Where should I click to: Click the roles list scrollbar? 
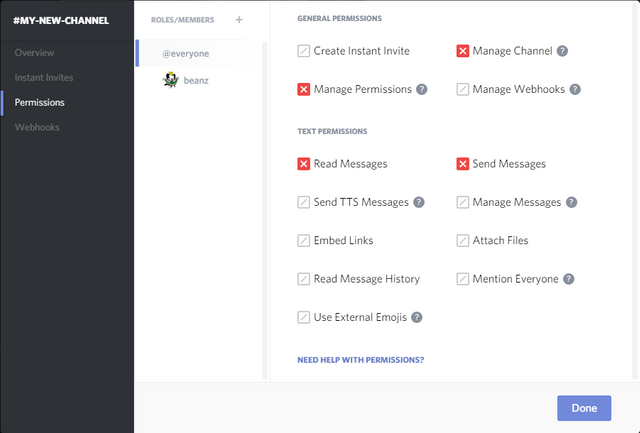(x=264, y=211)
